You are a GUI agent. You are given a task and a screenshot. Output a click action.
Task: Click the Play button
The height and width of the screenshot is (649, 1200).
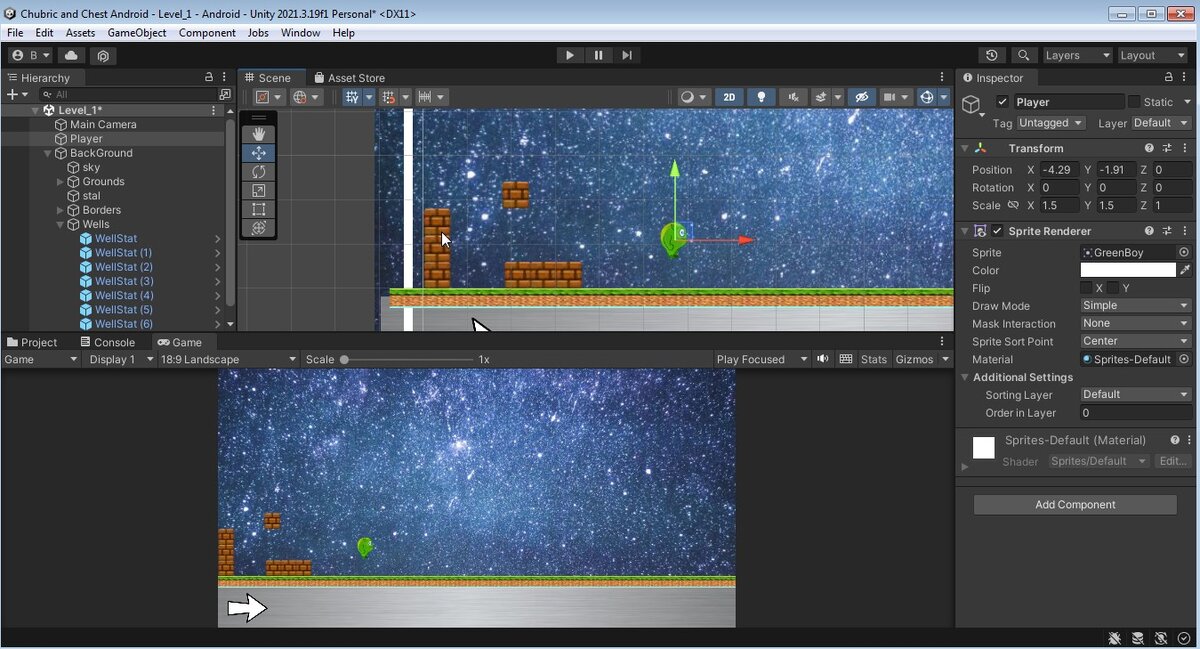570,56
